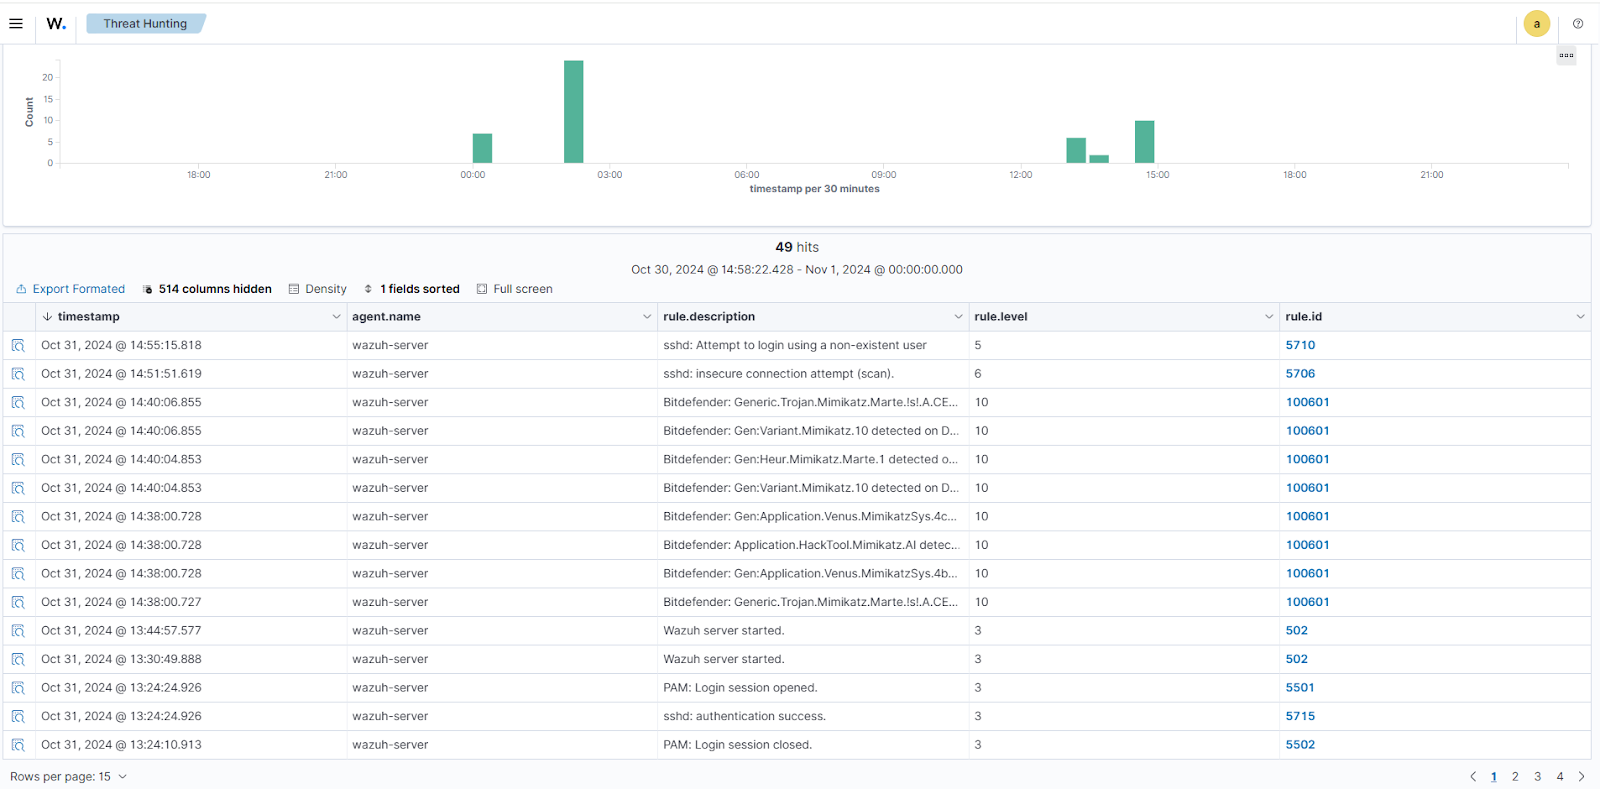Click the tallest histogram bar near 03:00
The height and width of the screenshot is (789, 1600).
pyautogui.click(x=573, y=112)
